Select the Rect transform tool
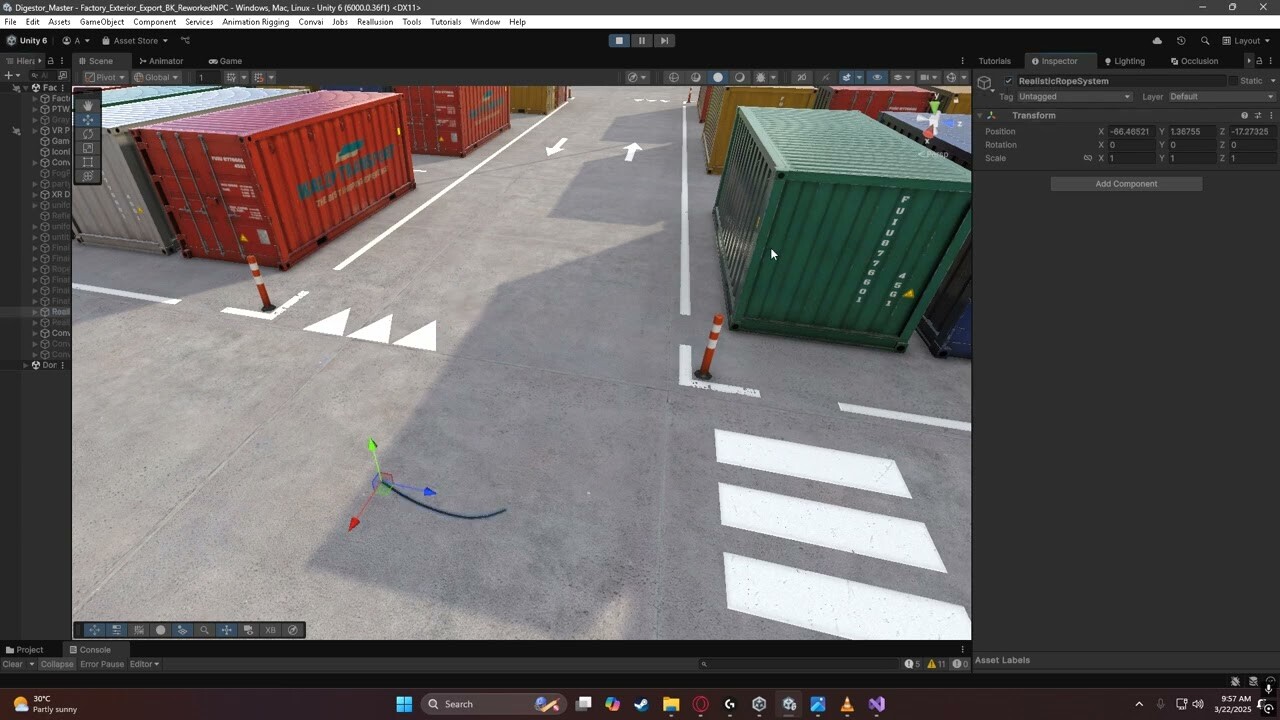The image size is (1280, 720). [x=88, y=162]
